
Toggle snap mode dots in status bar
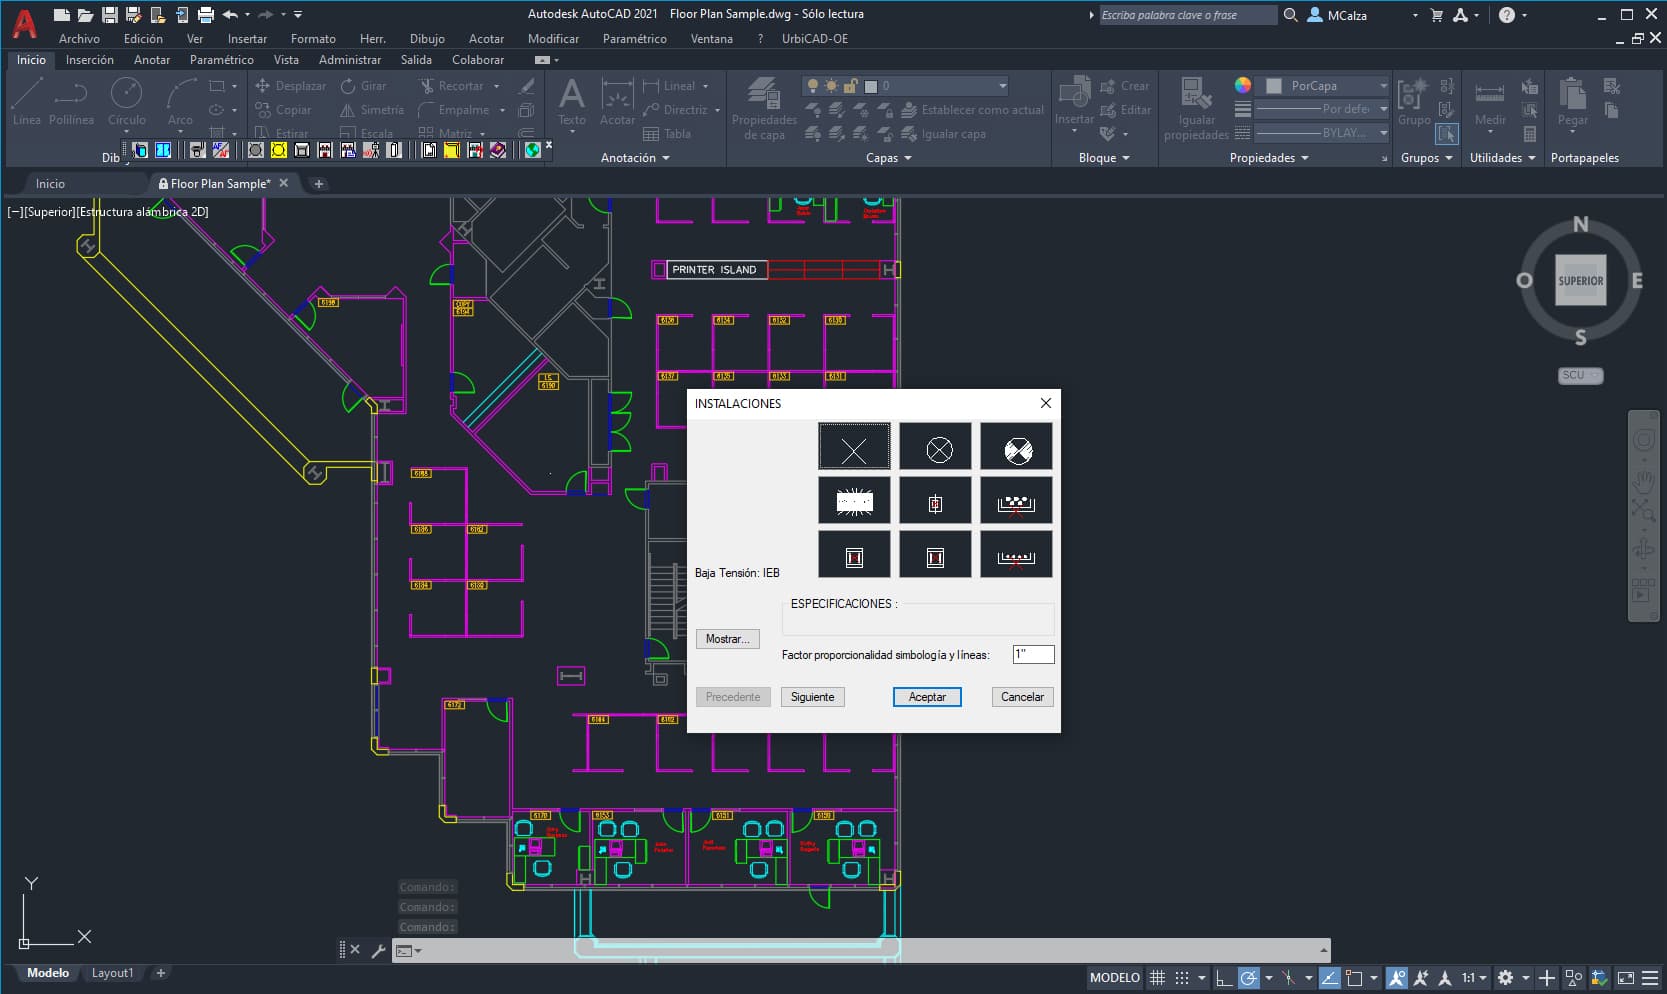(1182, 977)
